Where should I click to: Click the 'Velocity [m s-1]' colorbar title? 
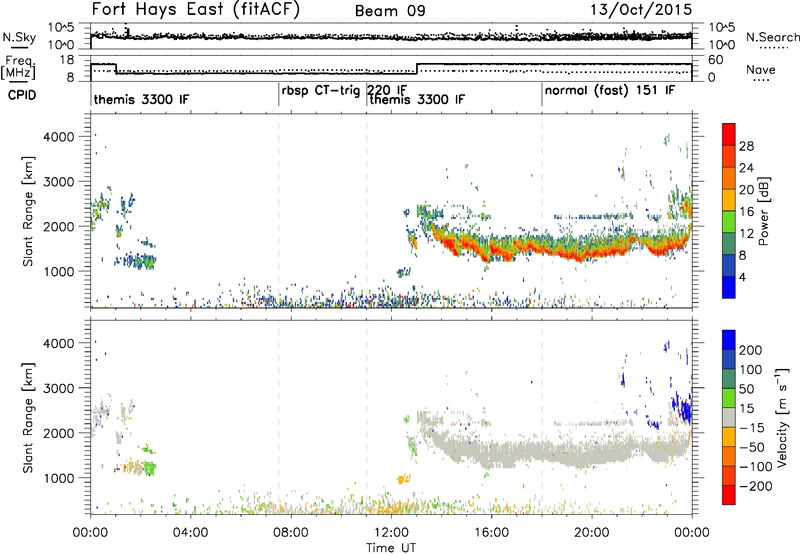coord(781,417)
